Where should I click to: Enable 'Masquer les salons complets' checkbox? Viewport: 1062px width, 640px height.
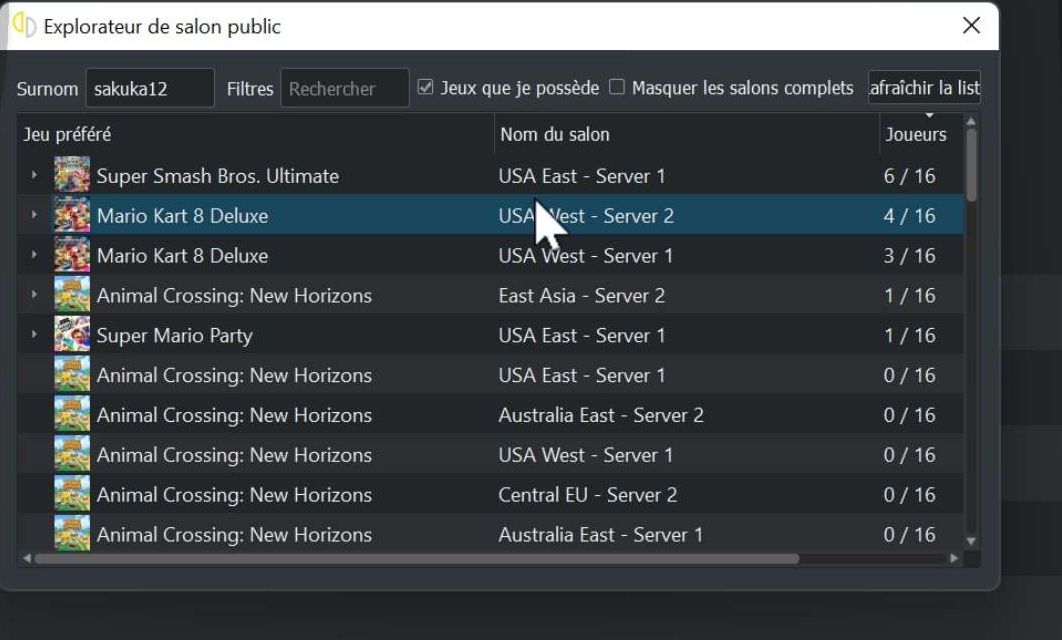(x=617, y=88)
